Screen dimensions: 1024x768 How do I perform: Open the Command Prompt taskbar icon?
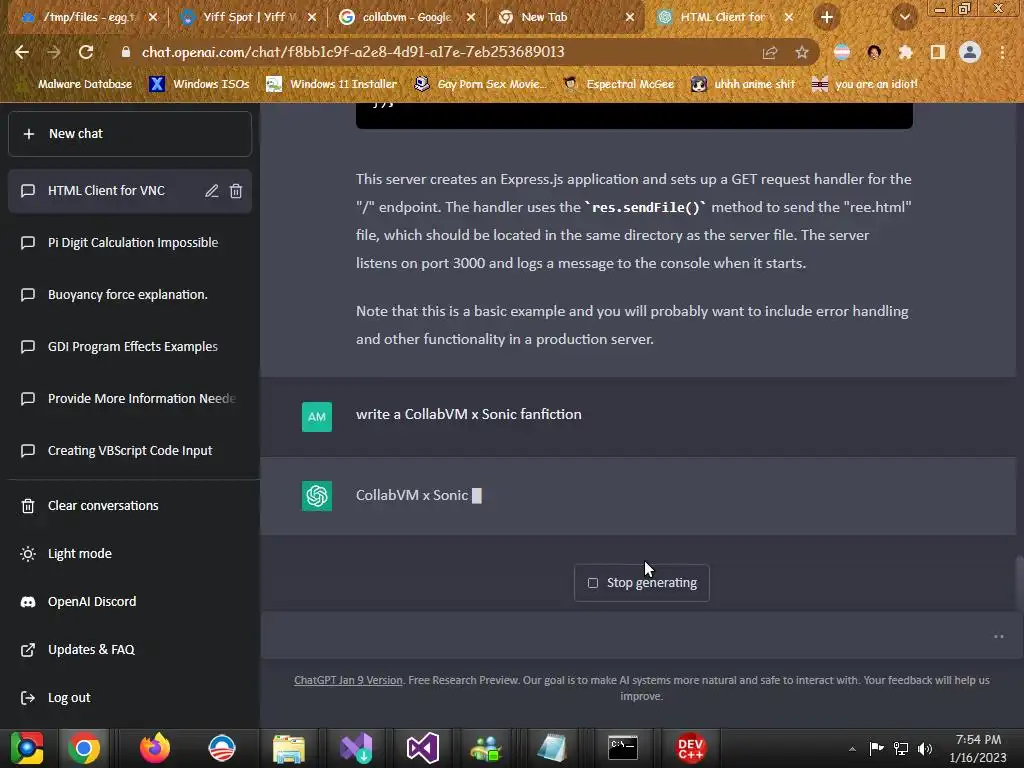623,748
